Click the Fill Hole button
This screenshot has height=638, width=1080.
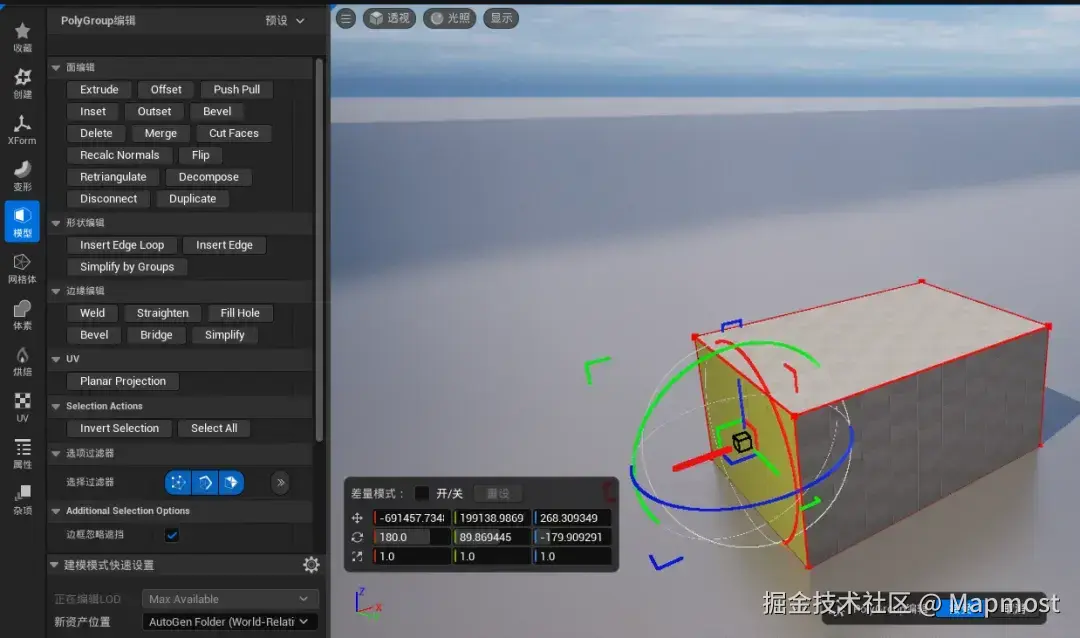click(240, 313)
